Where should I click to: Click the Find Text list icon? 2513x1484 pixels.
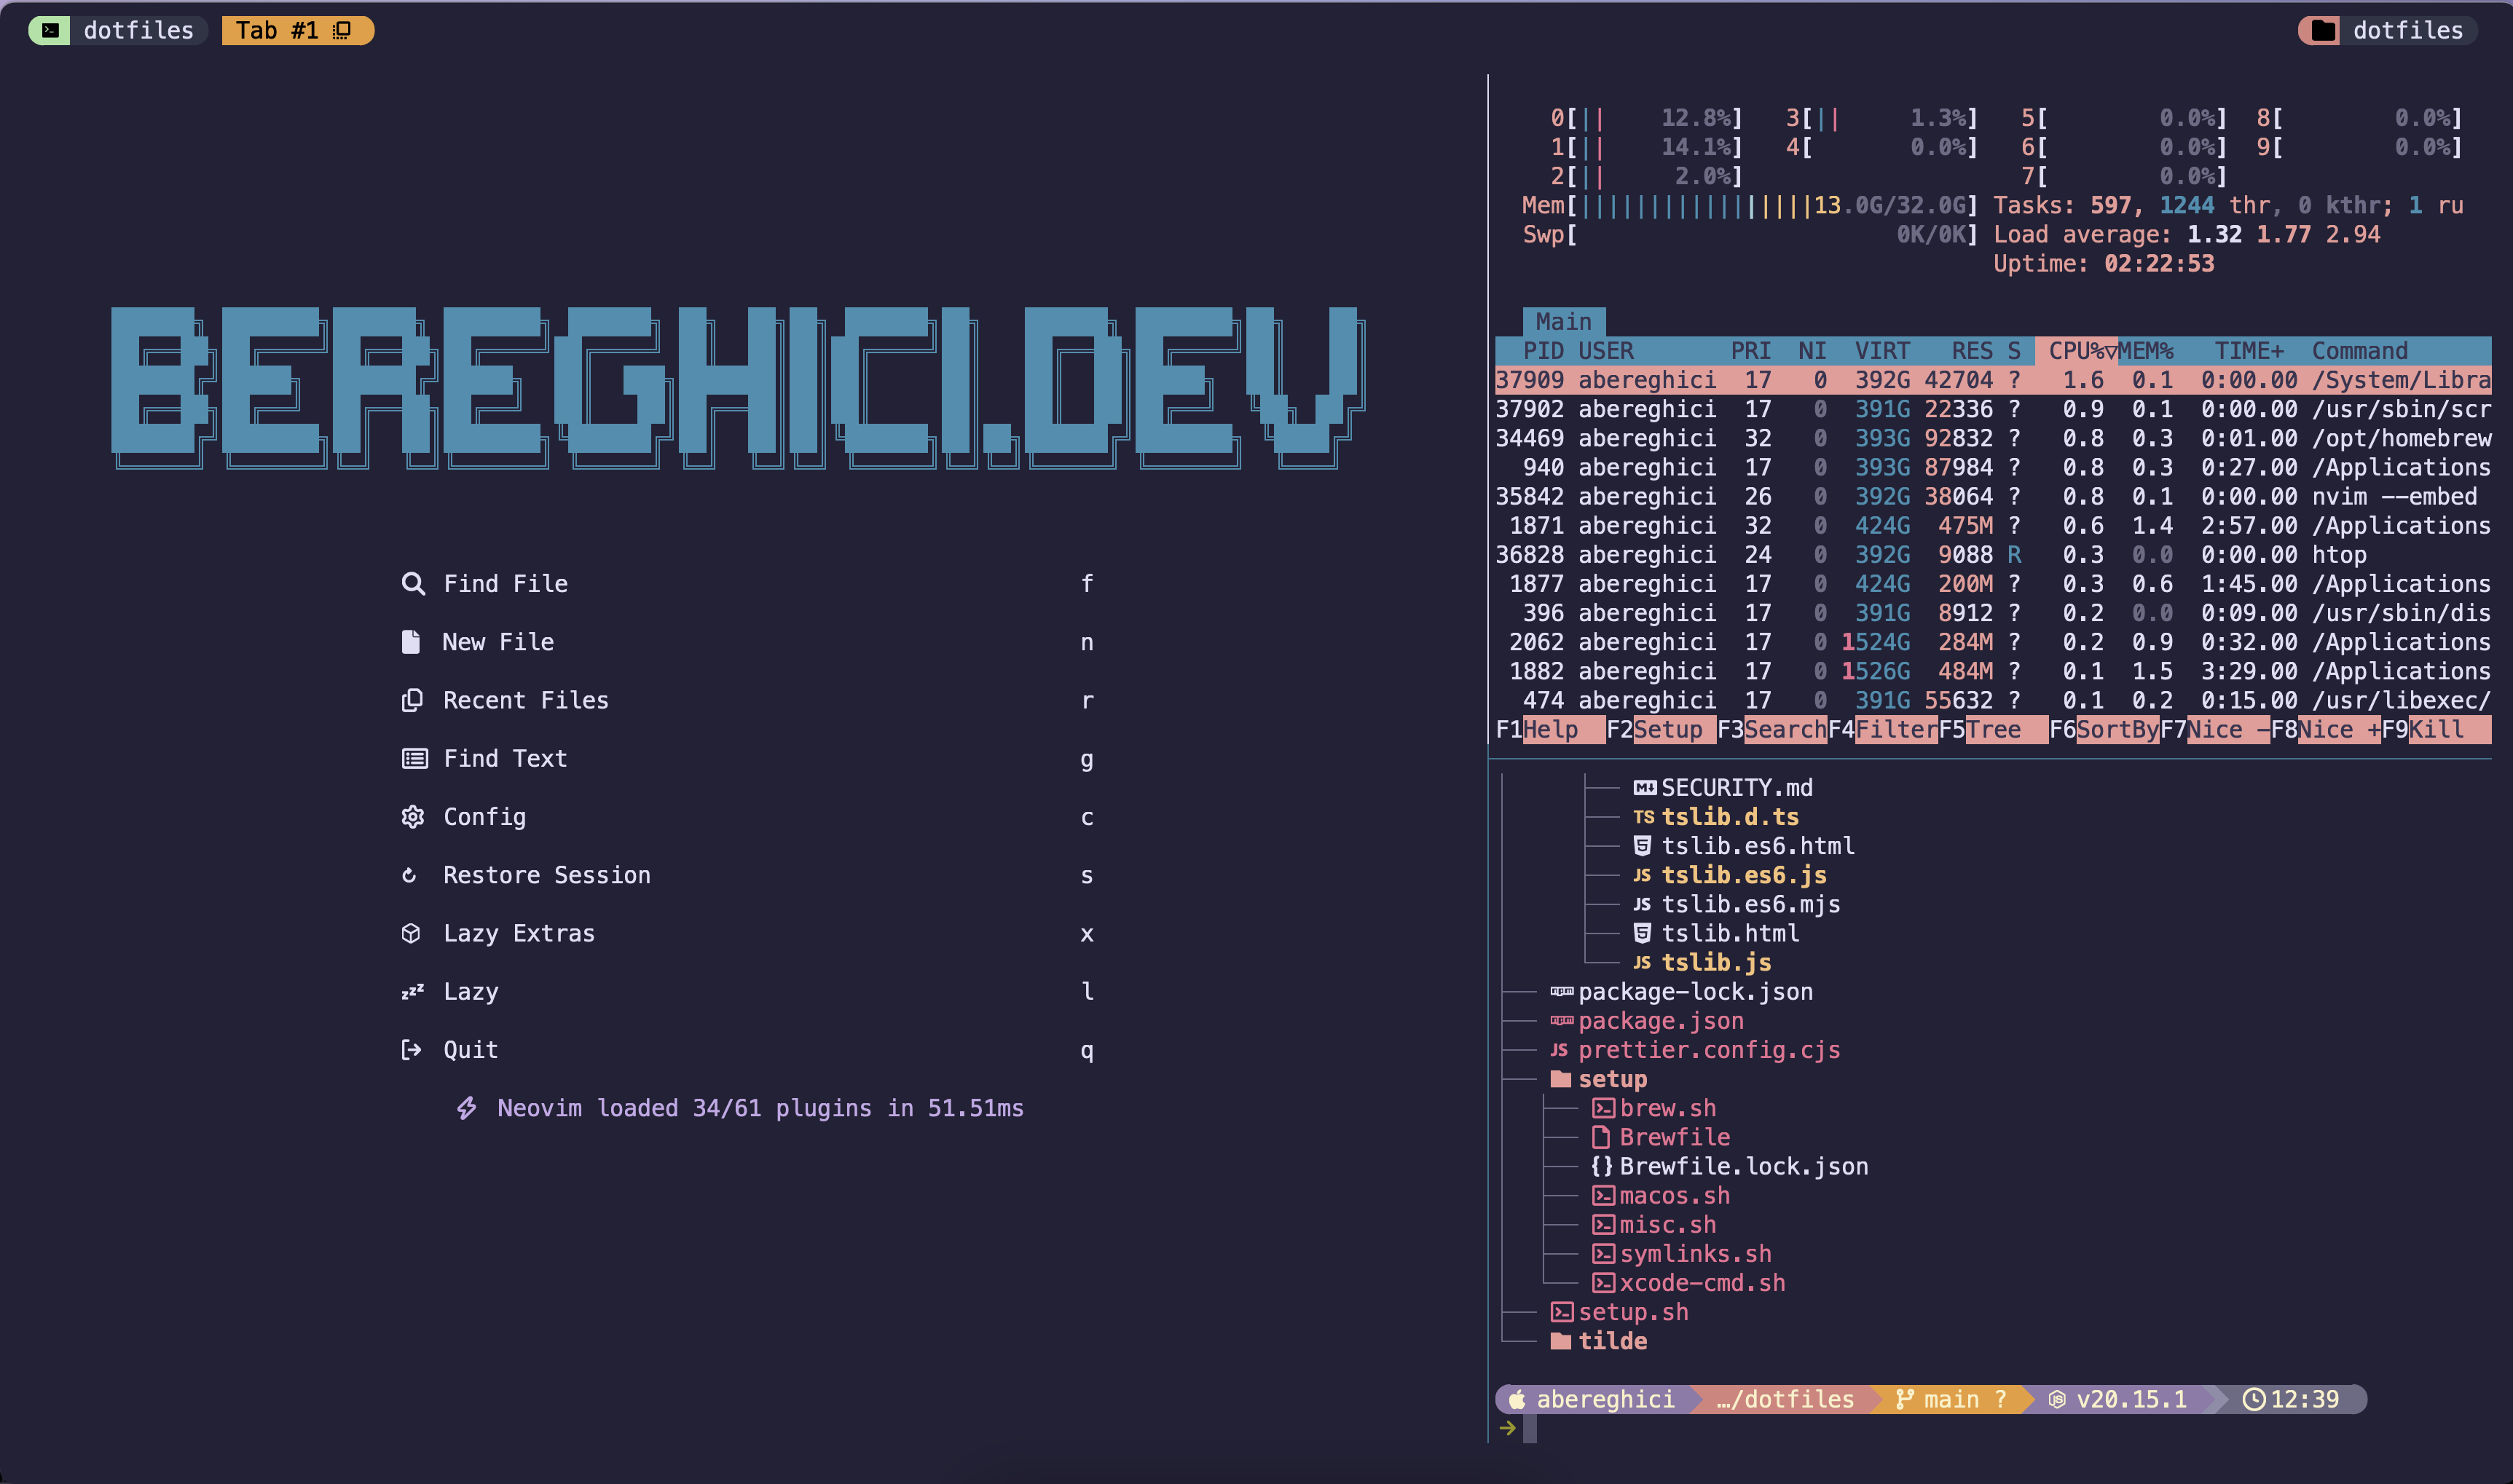(x=414, y=759)
